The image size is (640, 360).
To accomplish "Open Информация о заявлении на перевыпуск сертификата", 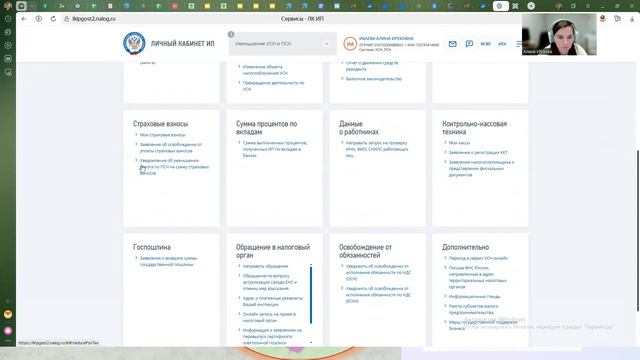I will tap(272, 336).
